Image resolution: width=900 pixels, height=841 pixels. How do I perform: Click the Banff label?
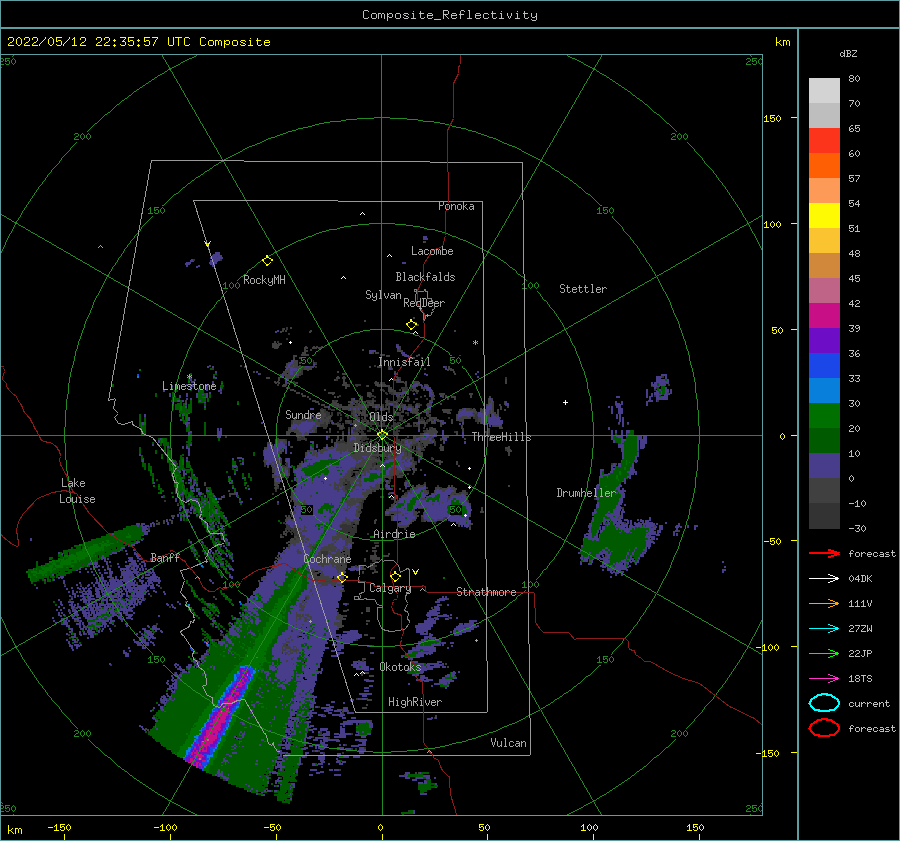(x=165, y=557)
